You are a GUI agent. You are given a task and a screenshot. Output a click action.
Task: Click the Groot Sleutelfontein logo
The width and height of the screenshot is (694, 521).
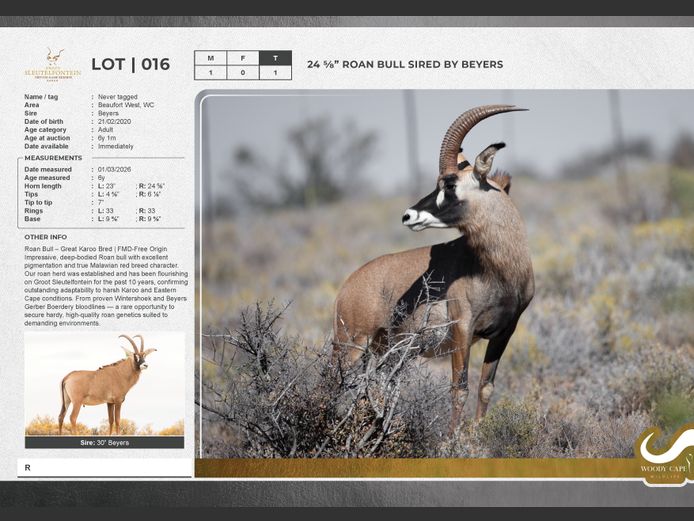pyautogui.click(x=53, y=64)
